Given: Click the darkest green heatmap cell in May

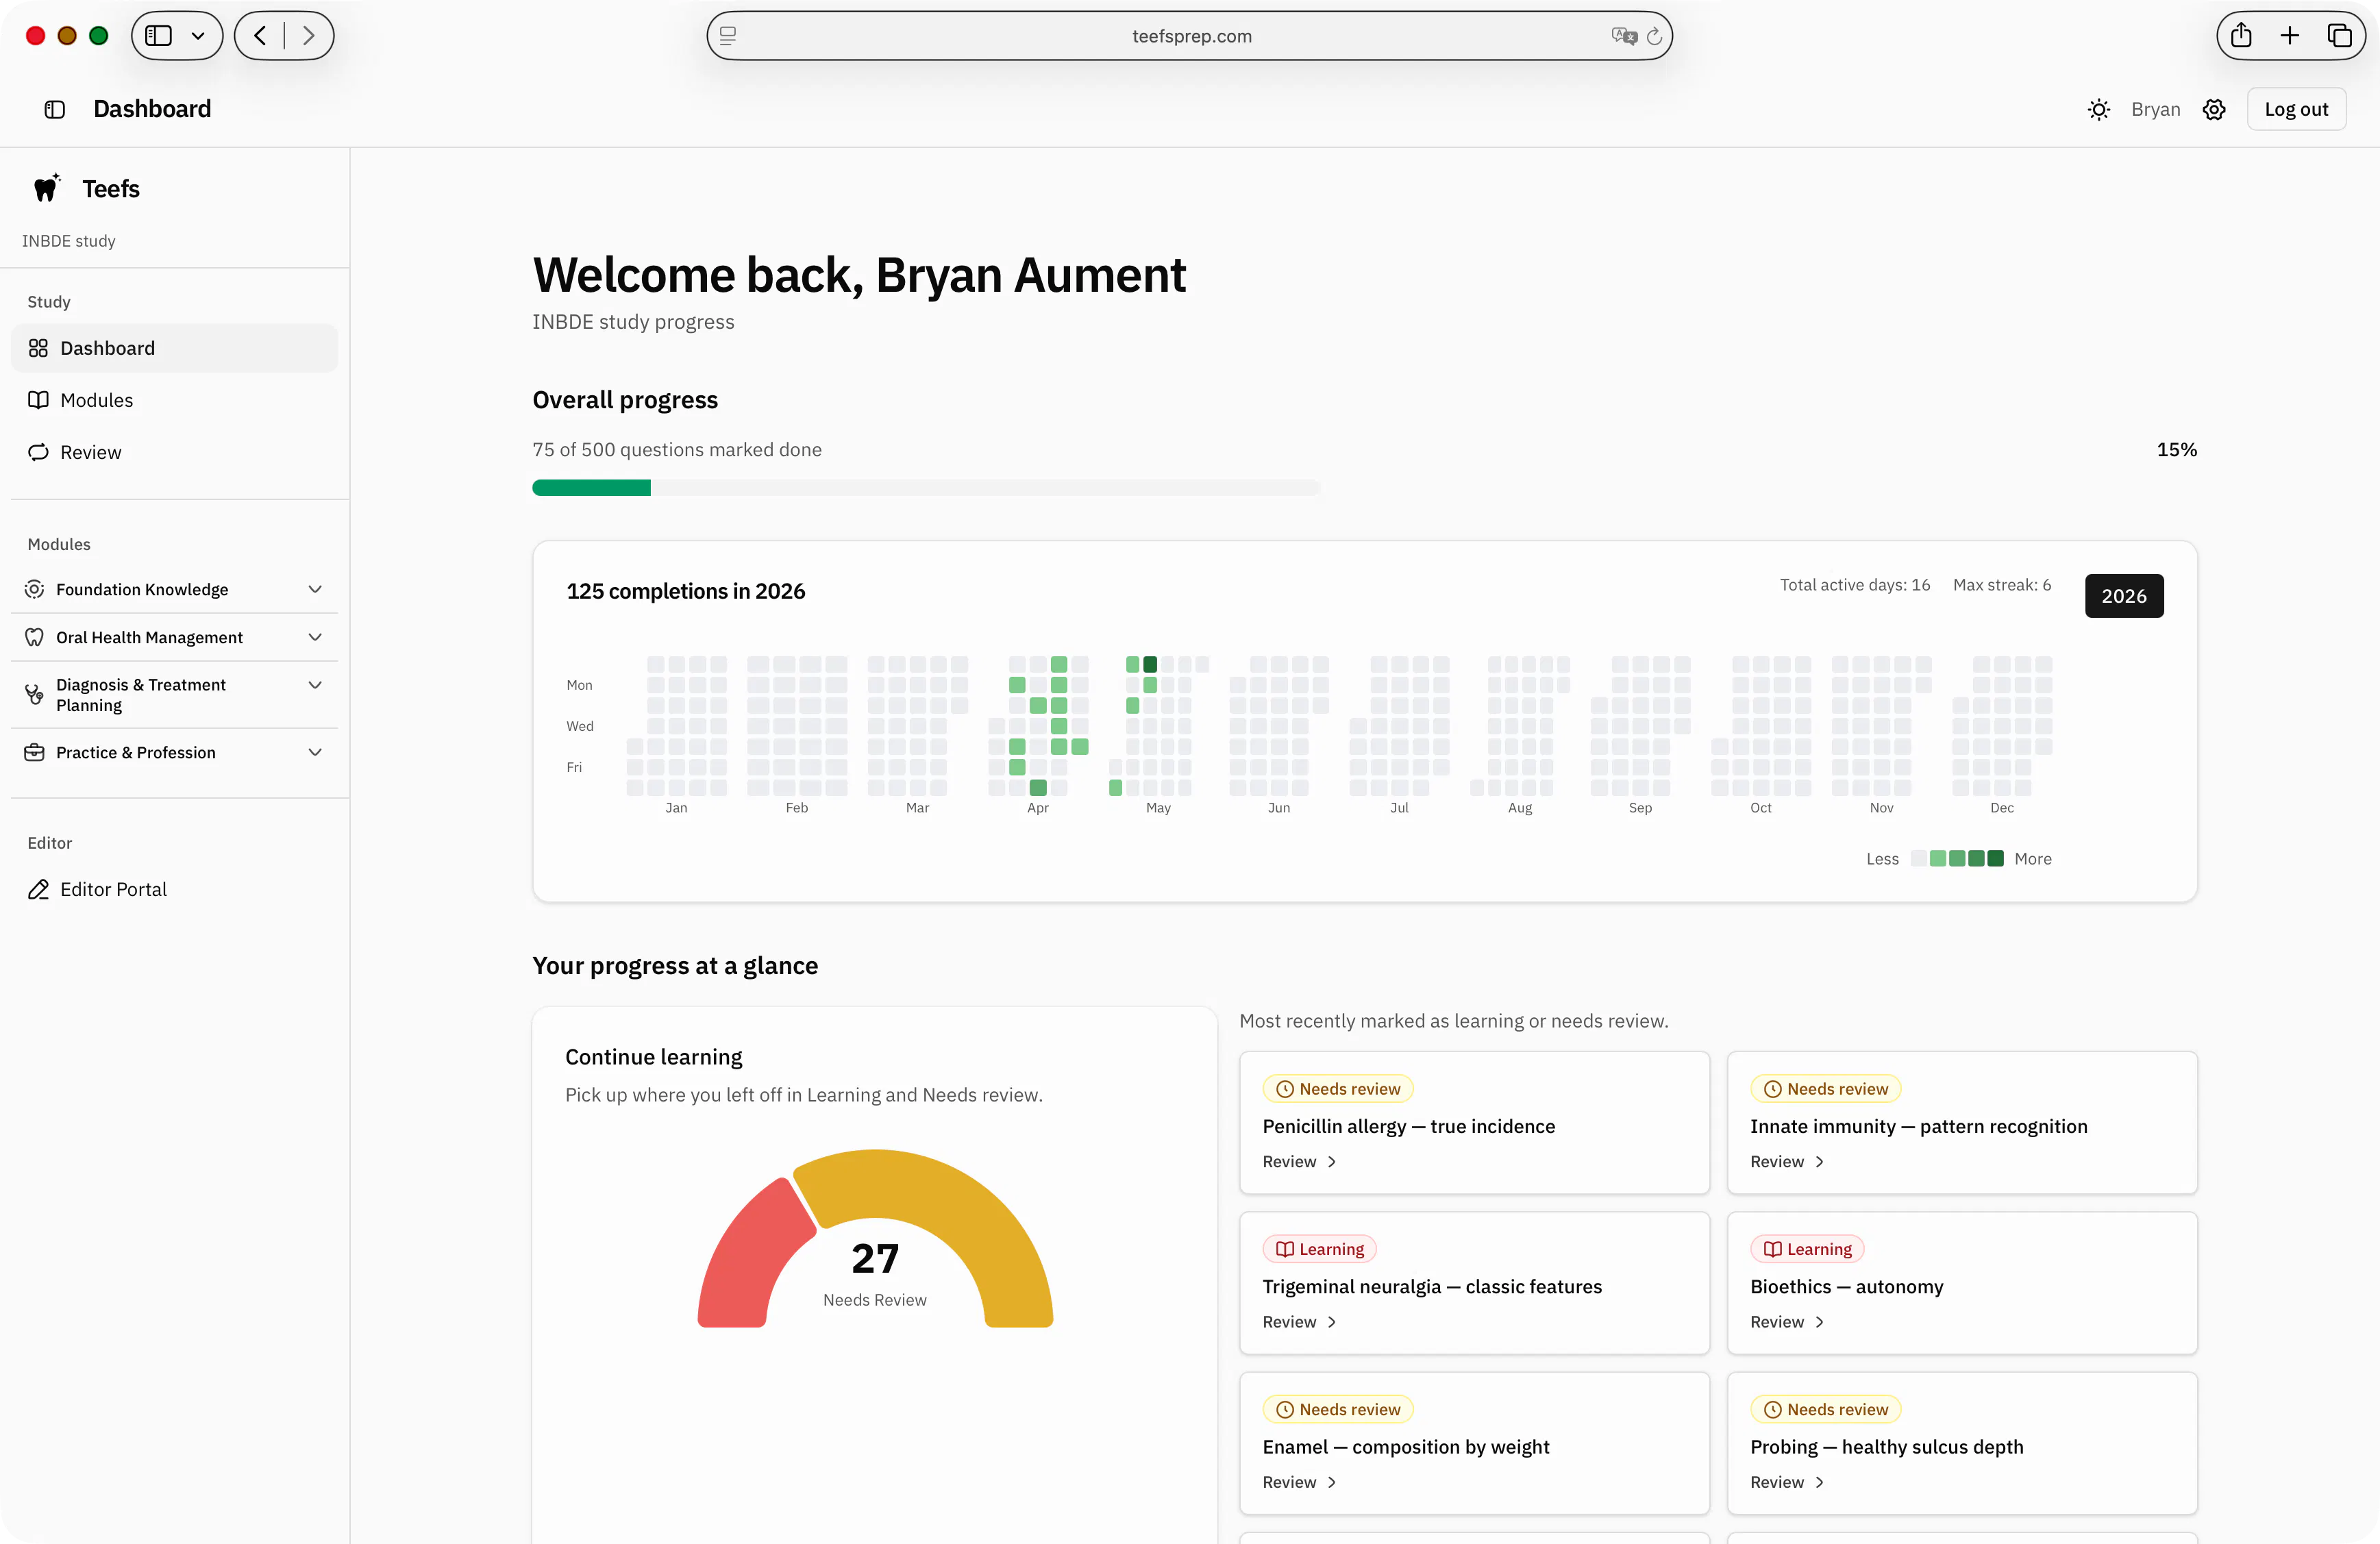Looking at the screenshot, I should (1150, 664).
